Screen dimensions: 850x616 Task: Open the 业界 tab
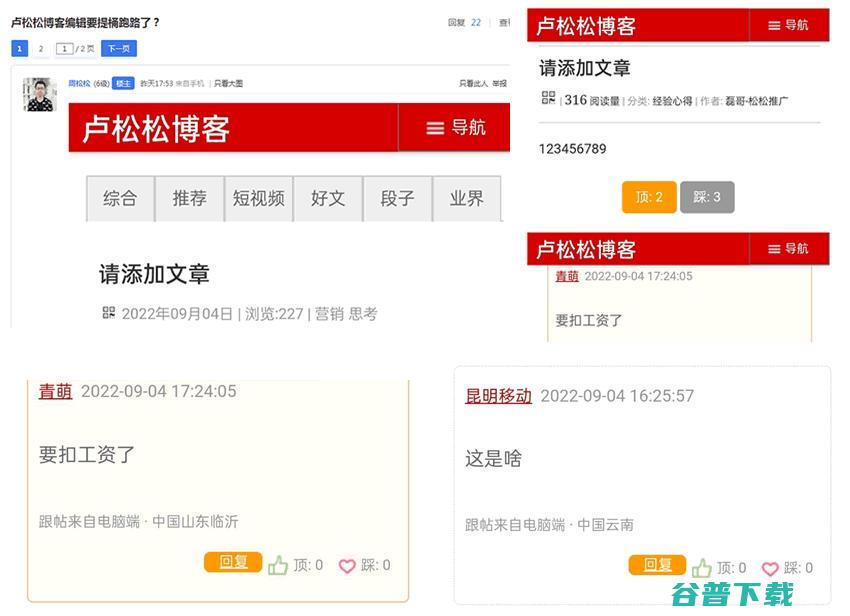[467, 198]
